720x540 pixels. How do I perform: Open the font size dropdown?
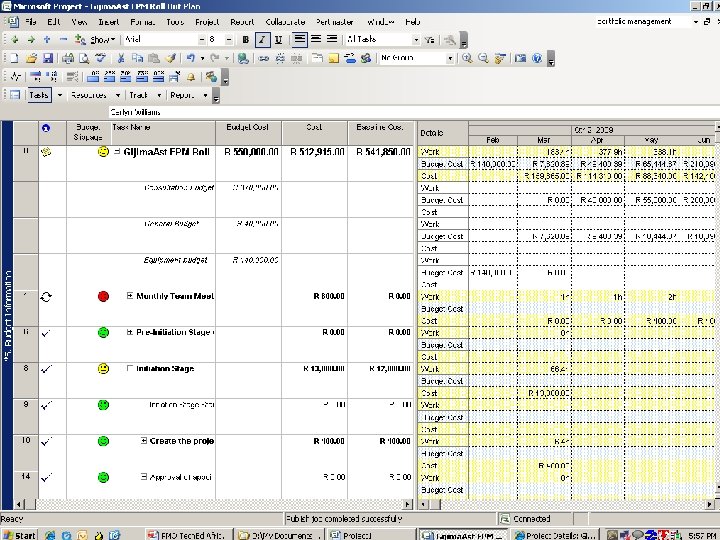[229, 40]
